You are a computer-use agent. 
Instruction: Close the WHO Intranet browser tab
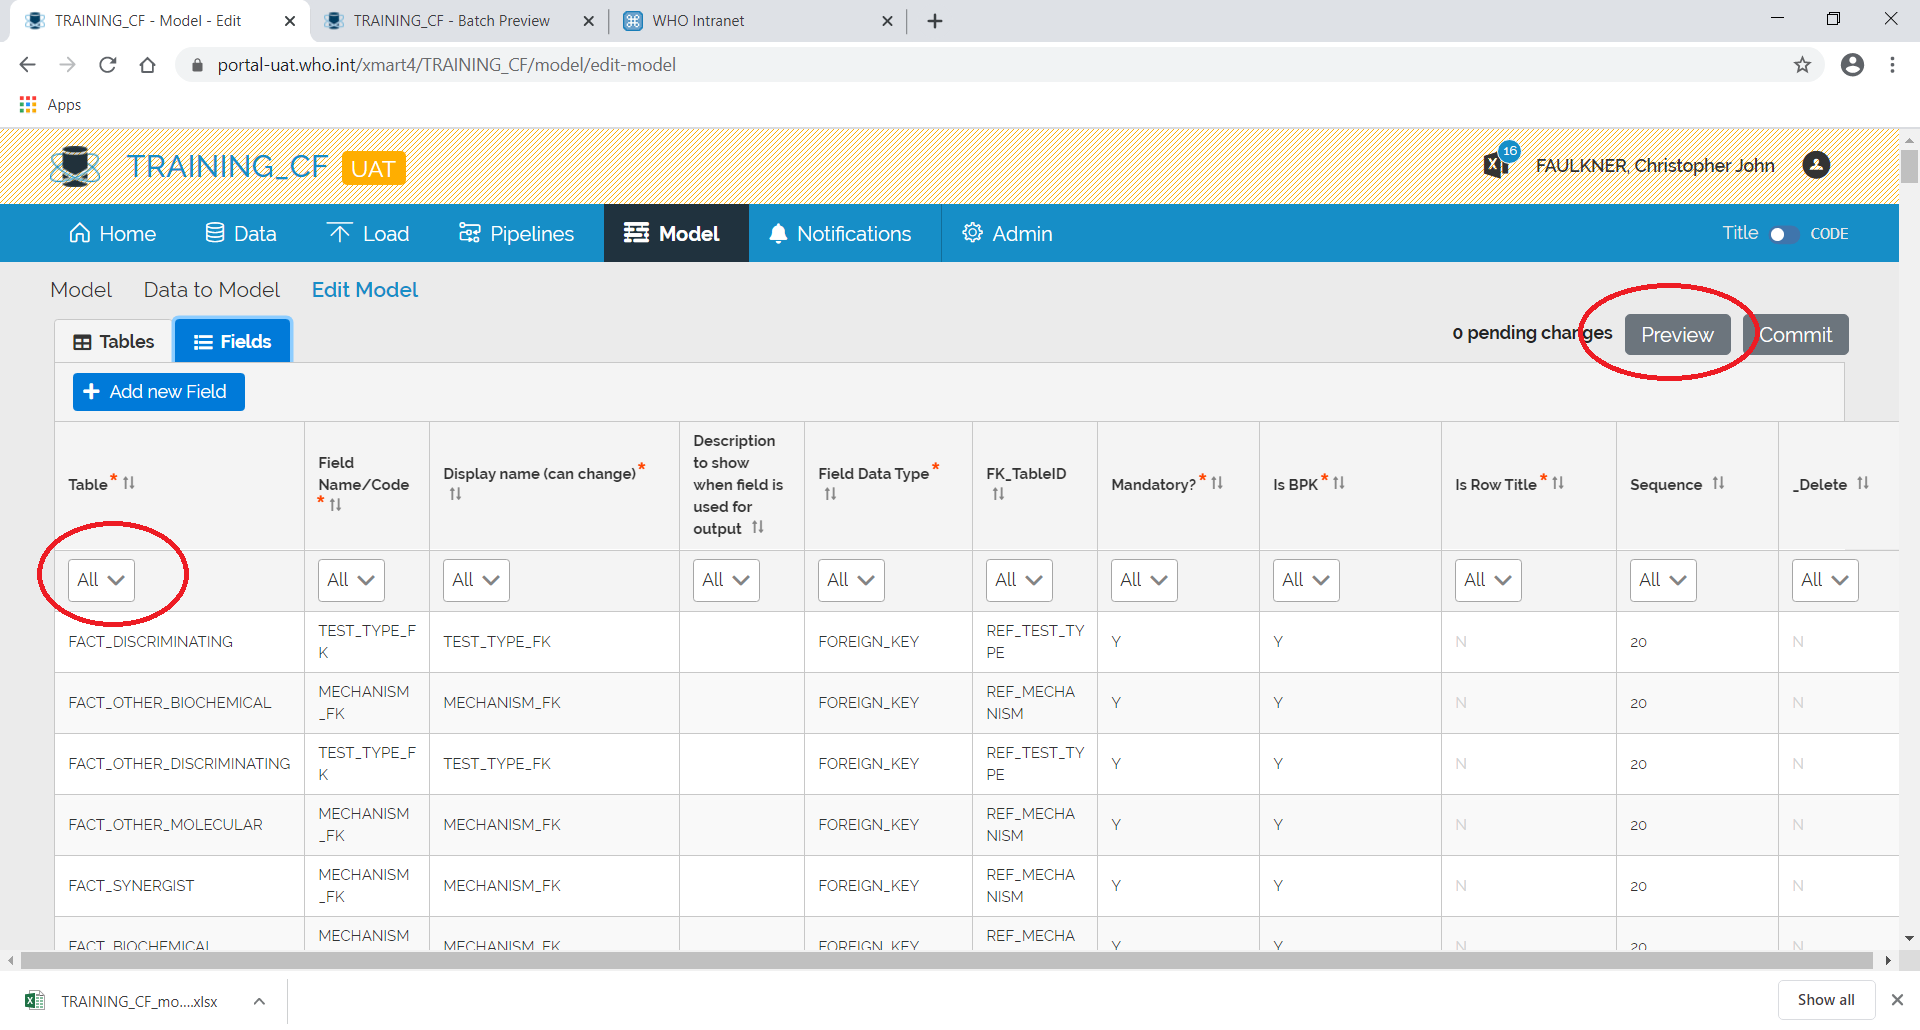[x=887, y=21]
